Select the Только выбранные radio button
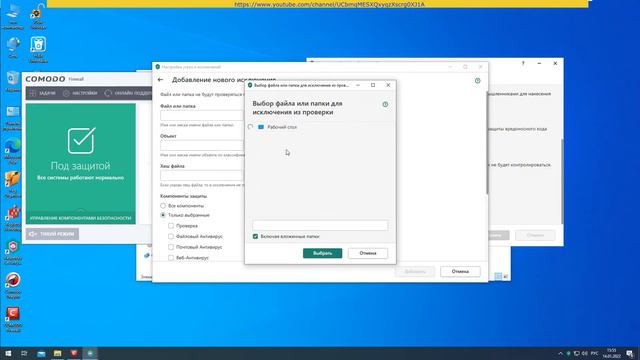The image size is (640, 360). click(163, 215)
